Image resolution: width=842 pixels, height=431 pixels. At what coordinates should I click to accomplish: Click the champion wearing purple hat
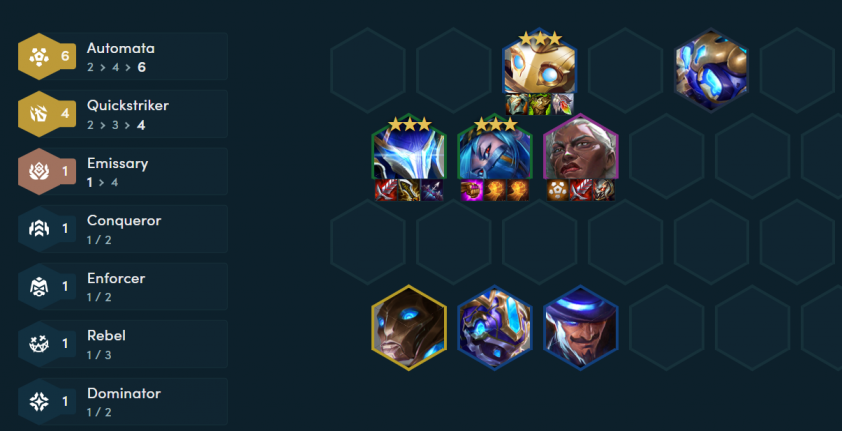pyautogui.click(x=580, y=327)
